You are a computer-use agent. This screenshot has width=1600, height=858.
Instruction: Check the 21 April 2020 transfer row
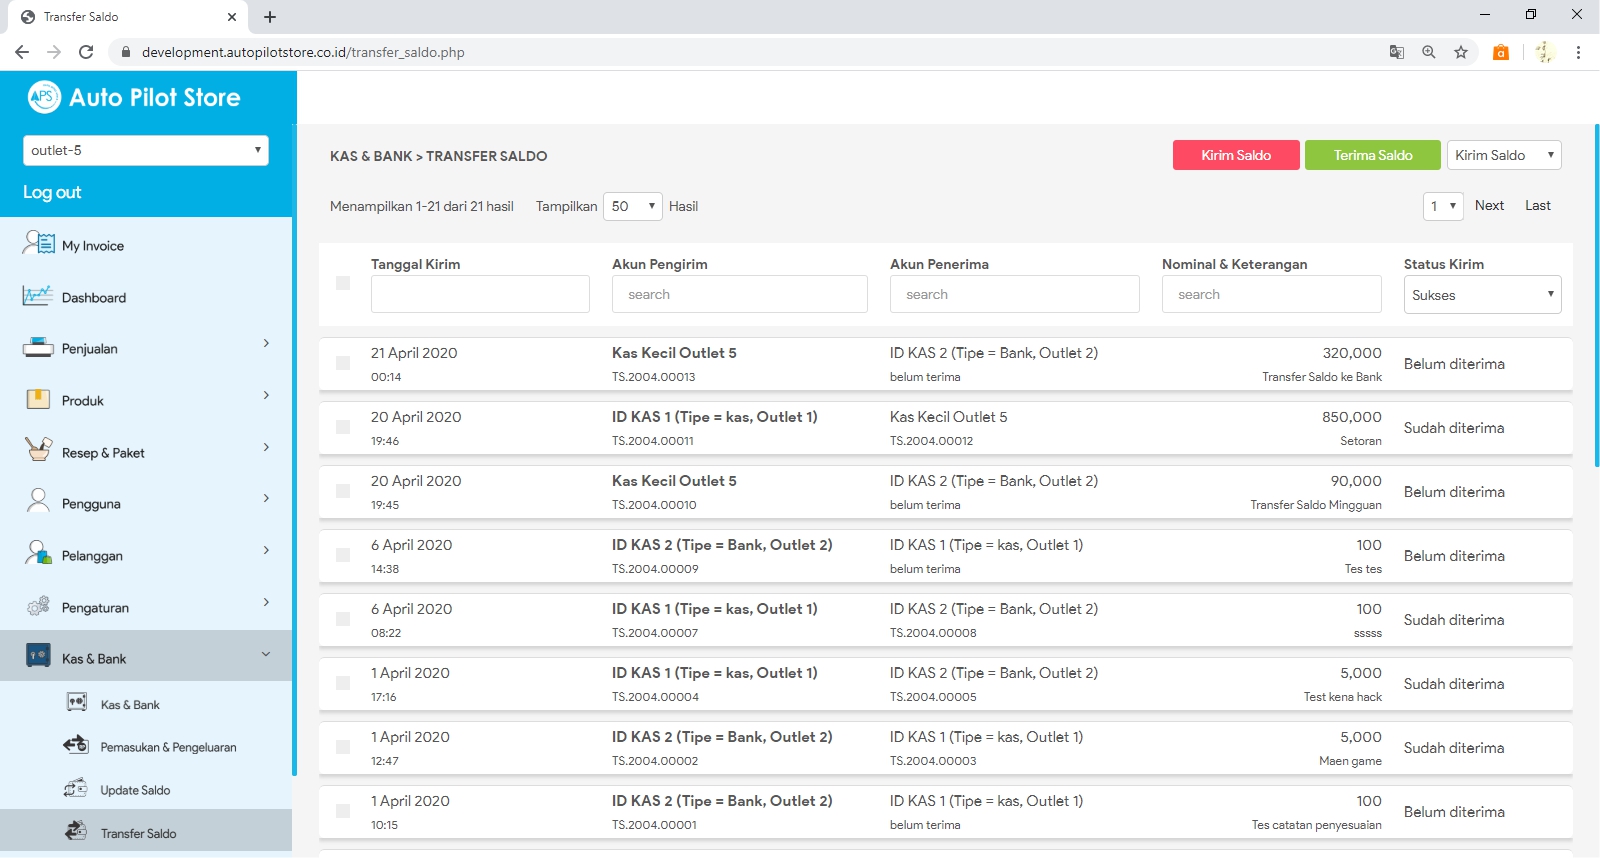(x=343, y=363)
